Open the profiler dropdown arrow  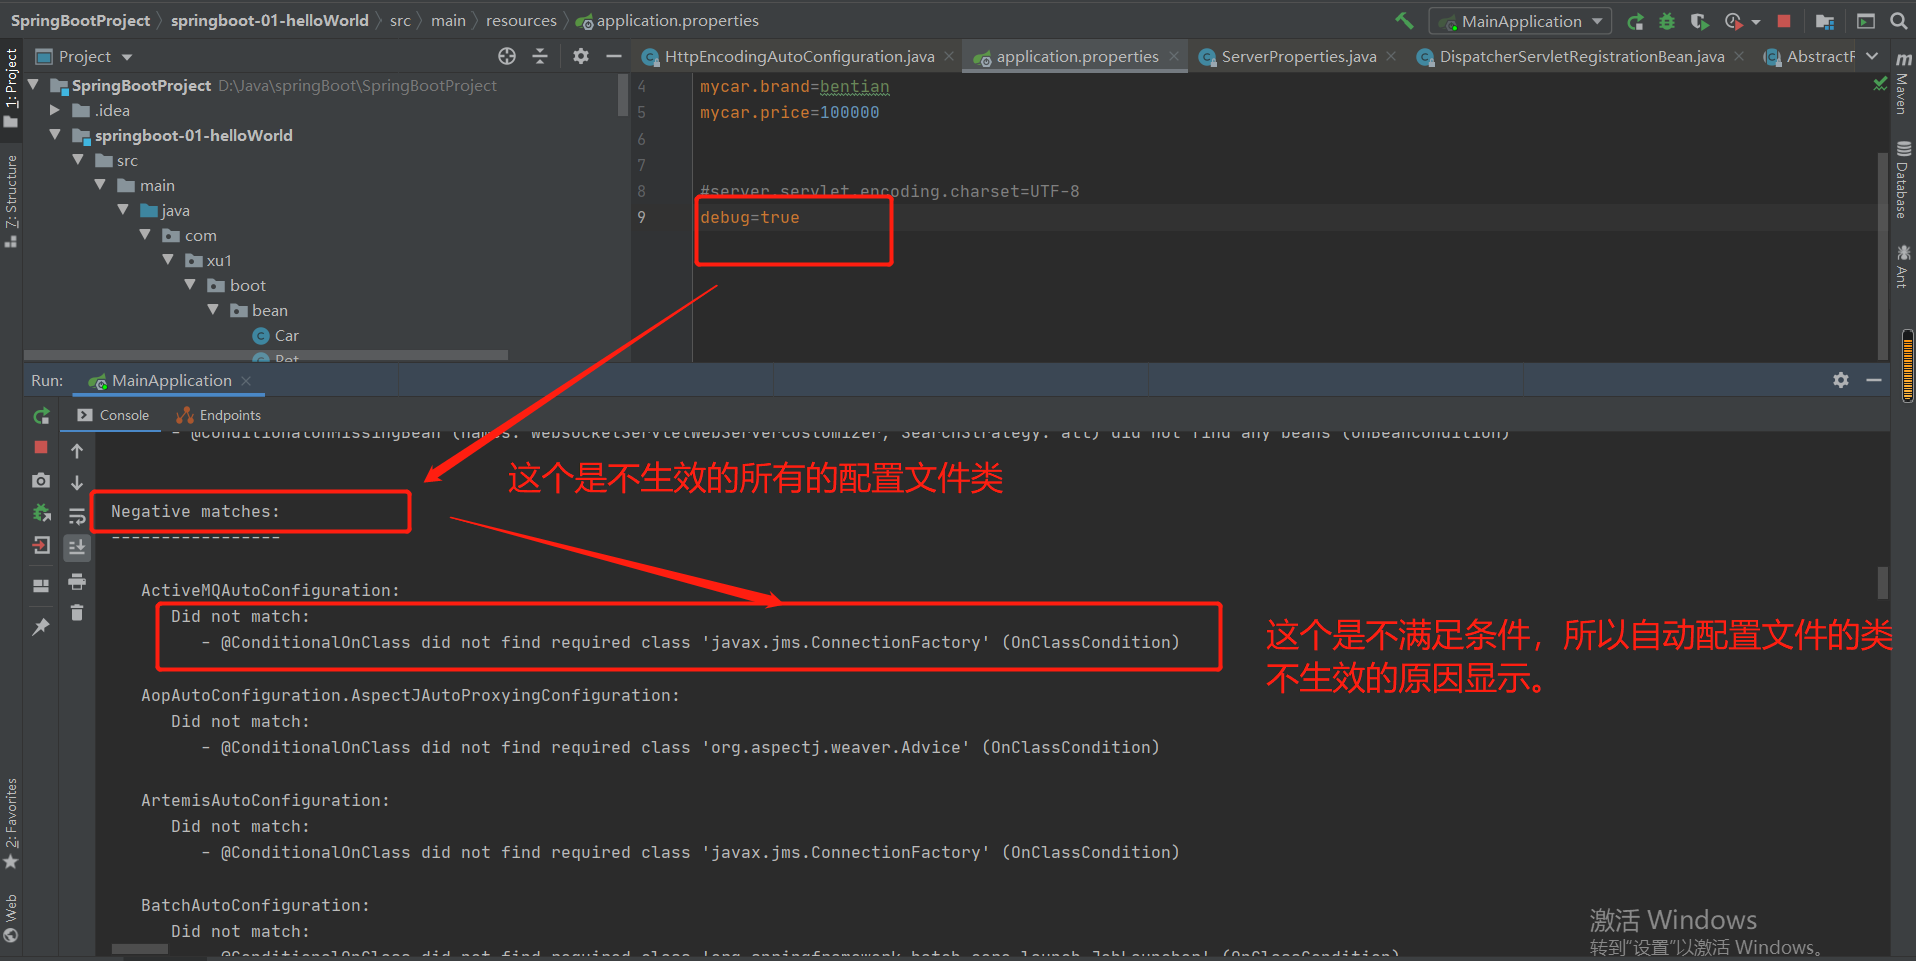tap(1756, 22)
